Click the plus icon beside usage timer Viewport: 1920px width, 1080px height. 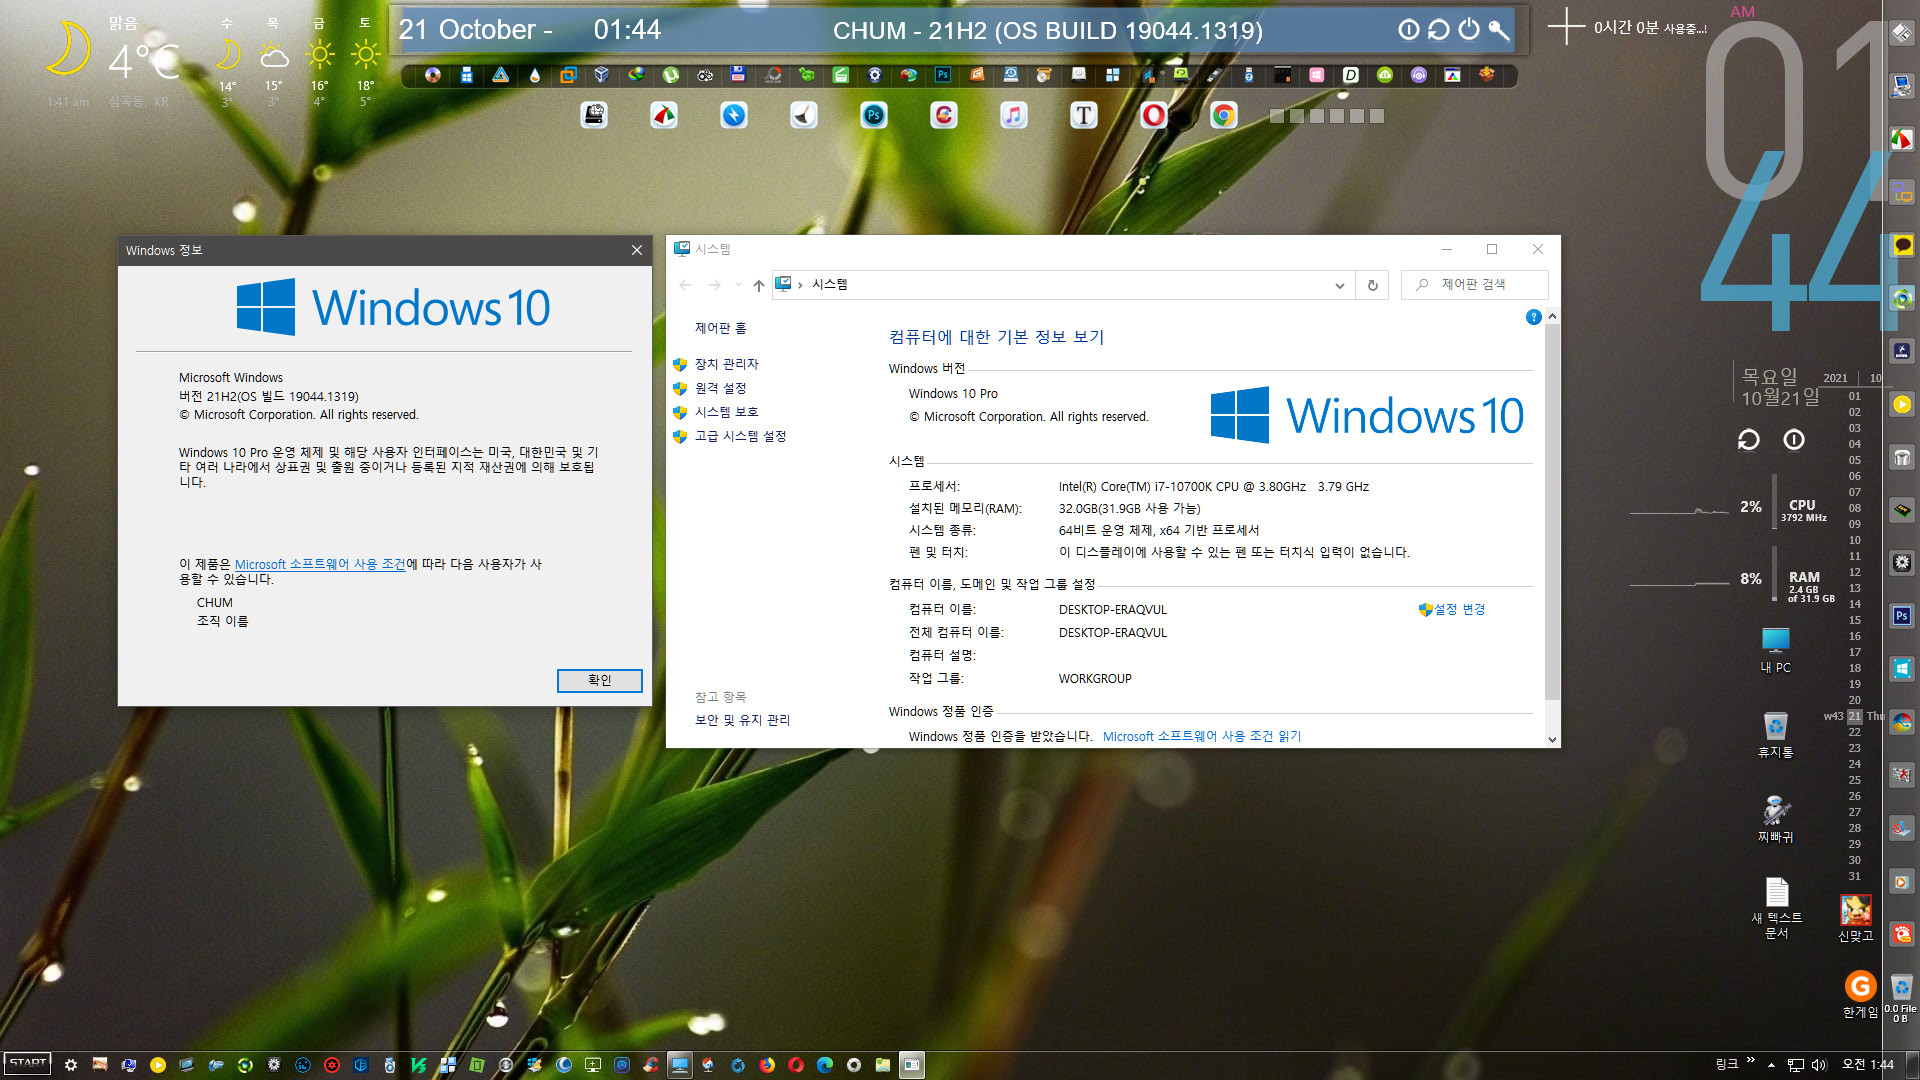tap(1566, 27)
